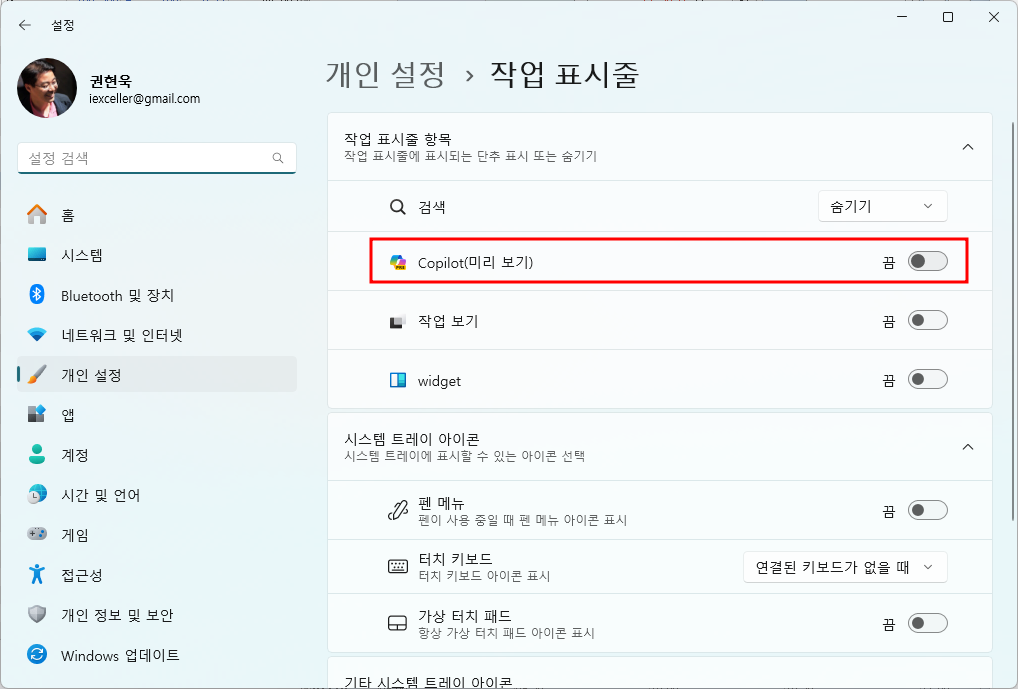
Task: Select 계정 in the sidebar
Action: pos(156,455)
